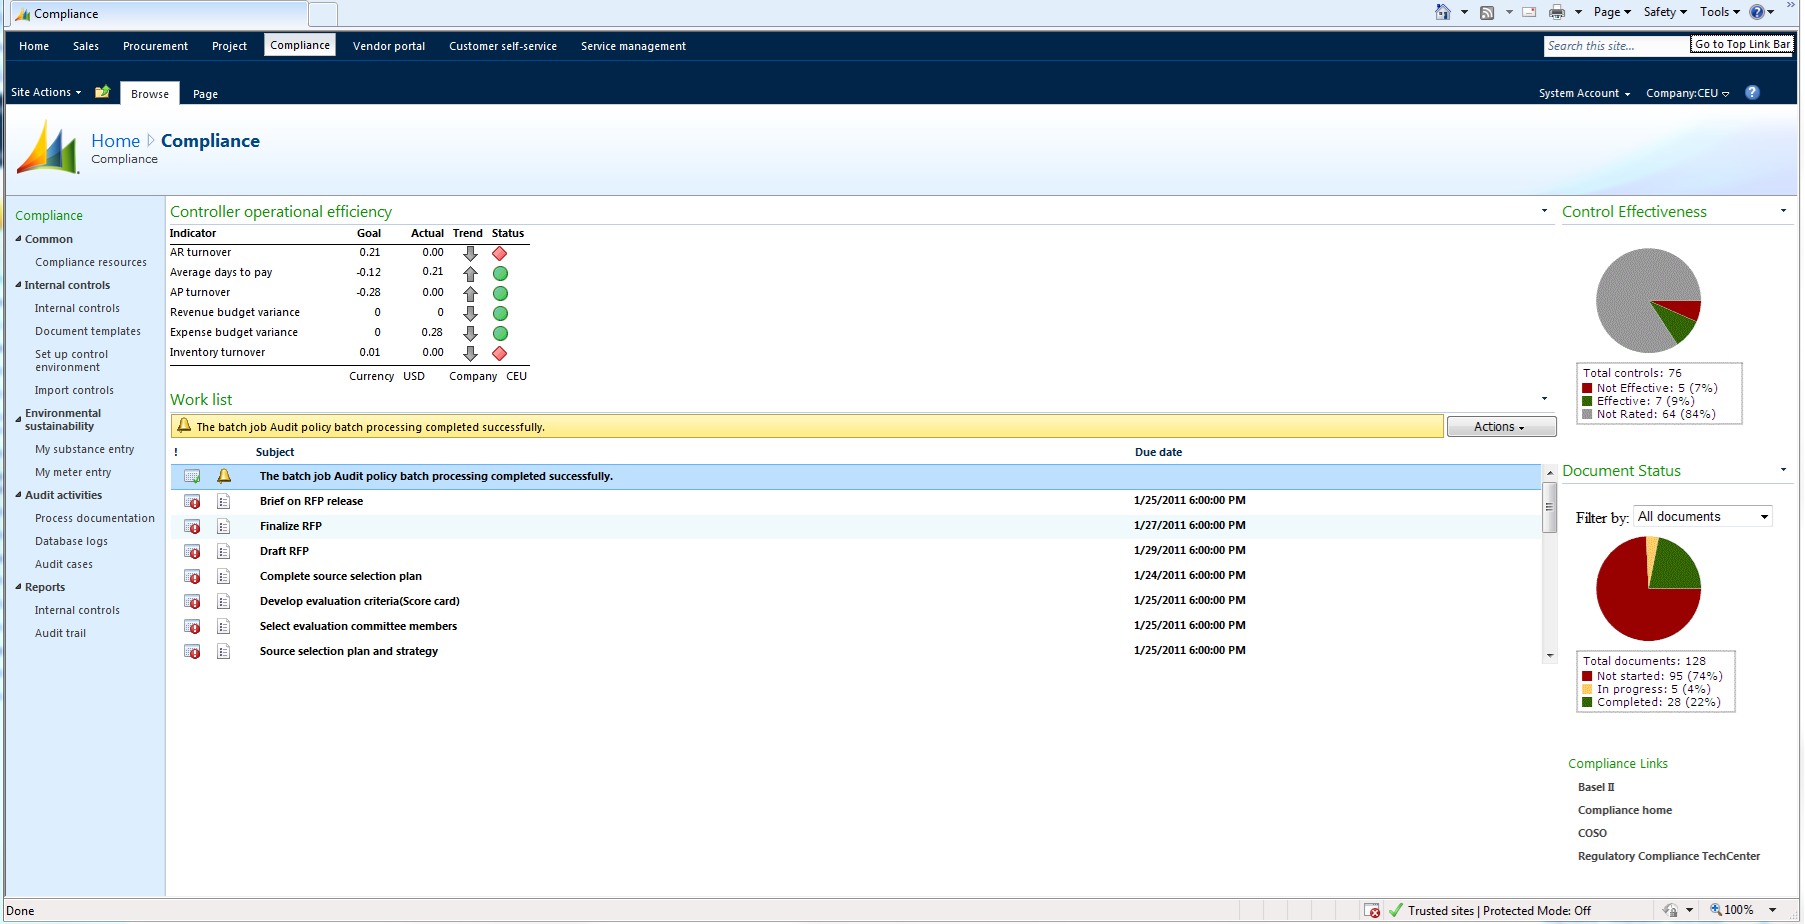Click the alert bell icon on batch job row

click(223, 476)
